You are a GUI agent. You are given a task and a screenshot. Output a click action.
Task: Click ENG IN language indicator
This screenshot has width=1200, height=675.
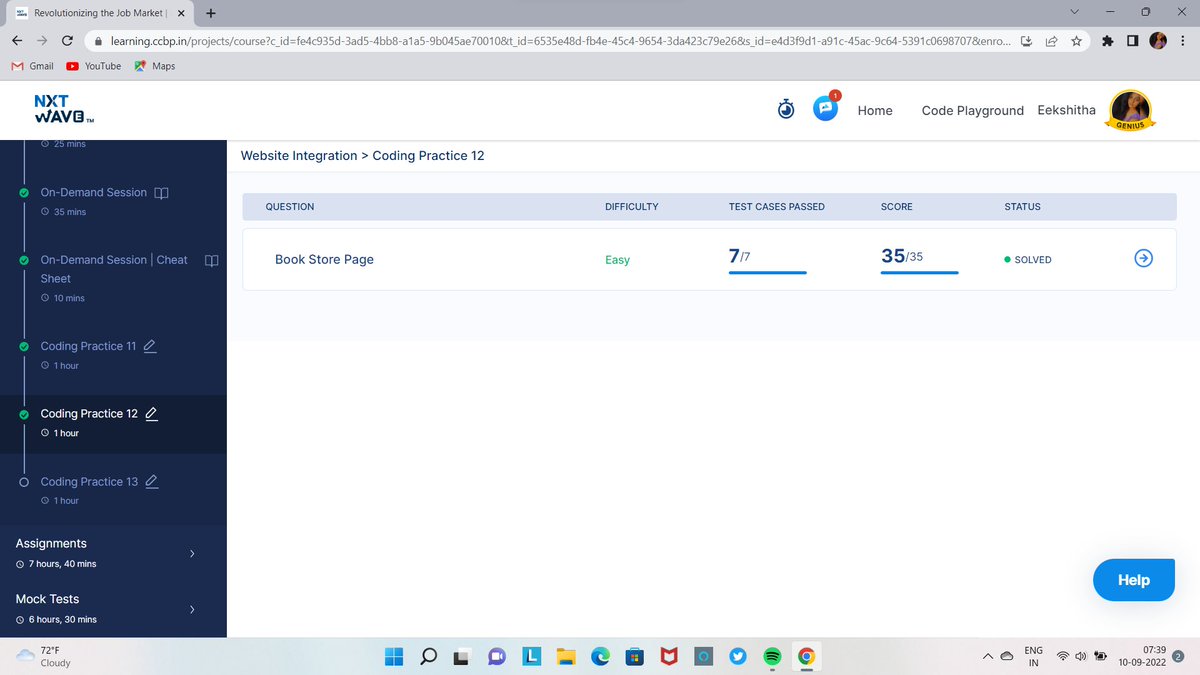pos(1033,656)
